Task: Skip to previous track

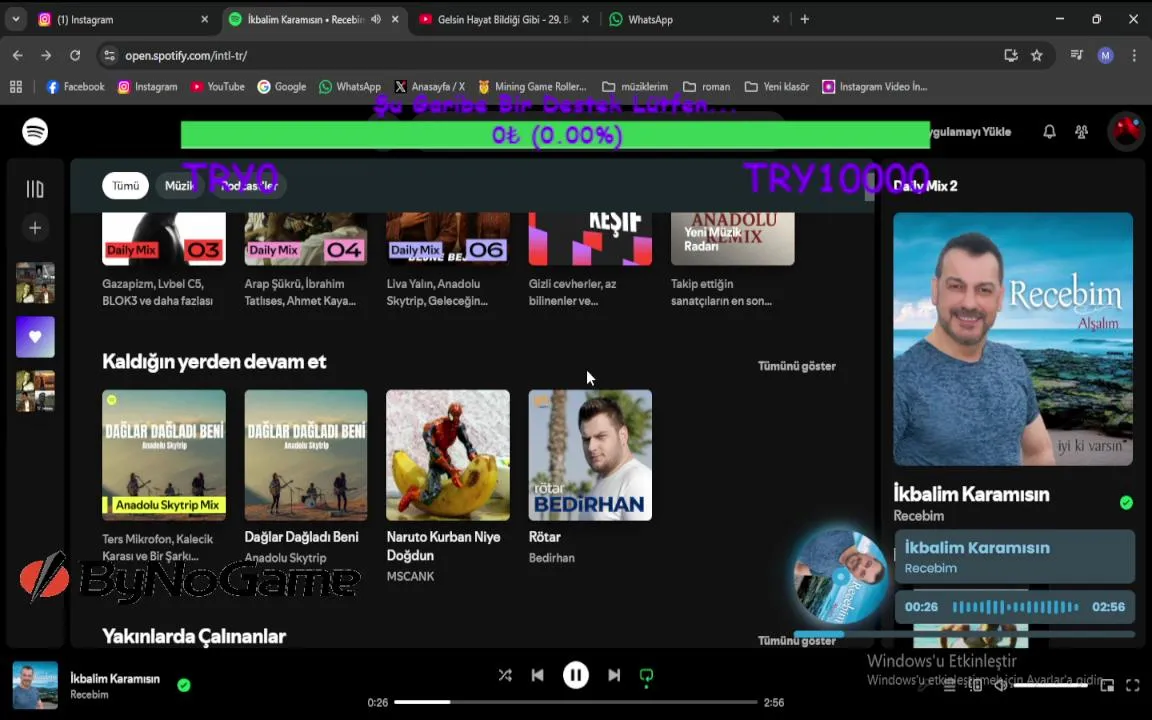Action: [x=538, y=674]
